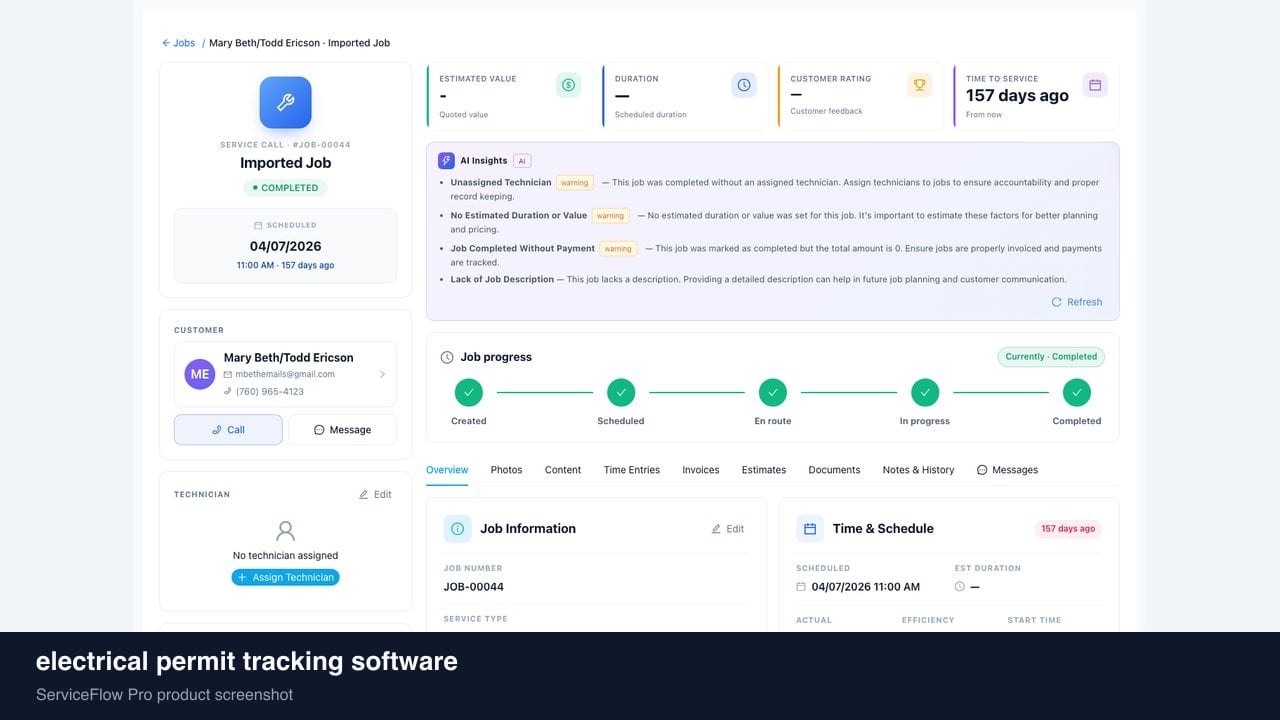Click the clock icon on Duration card
The height and width of the screenshot is (720, 1280).
click(x=744, y=85)
